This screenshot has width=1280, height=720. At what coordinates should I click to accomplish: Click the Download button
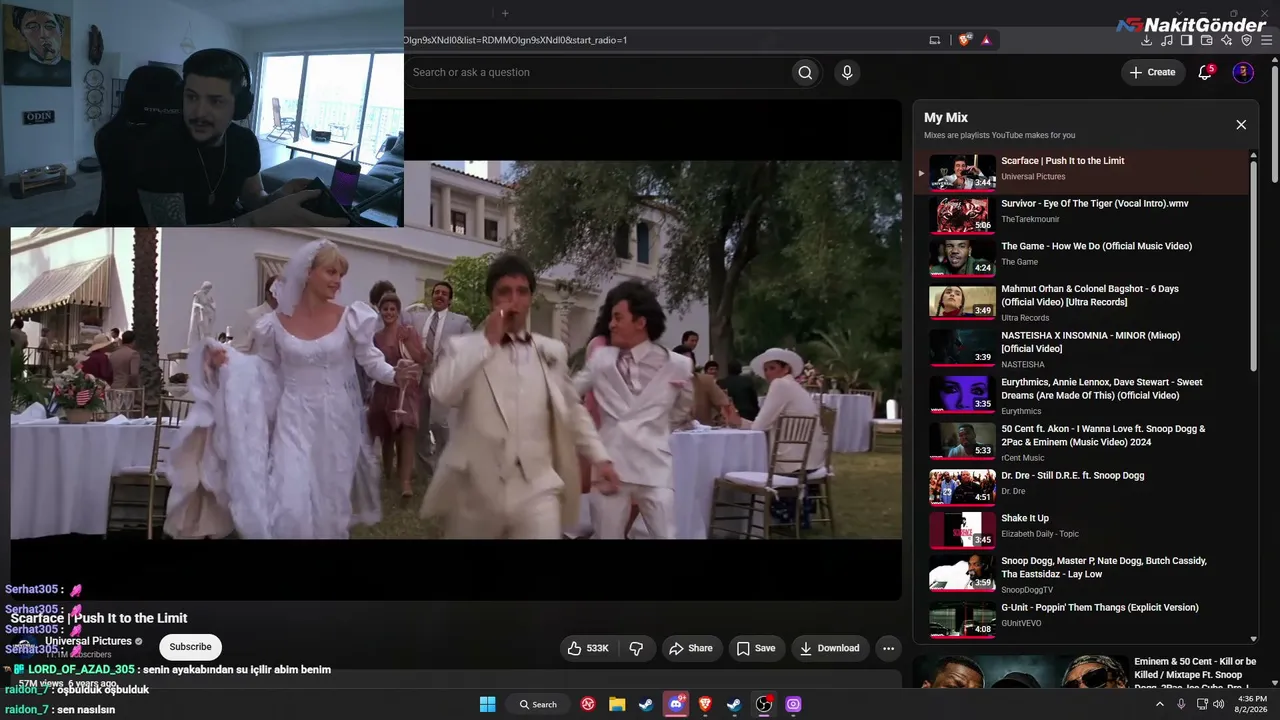829,648
